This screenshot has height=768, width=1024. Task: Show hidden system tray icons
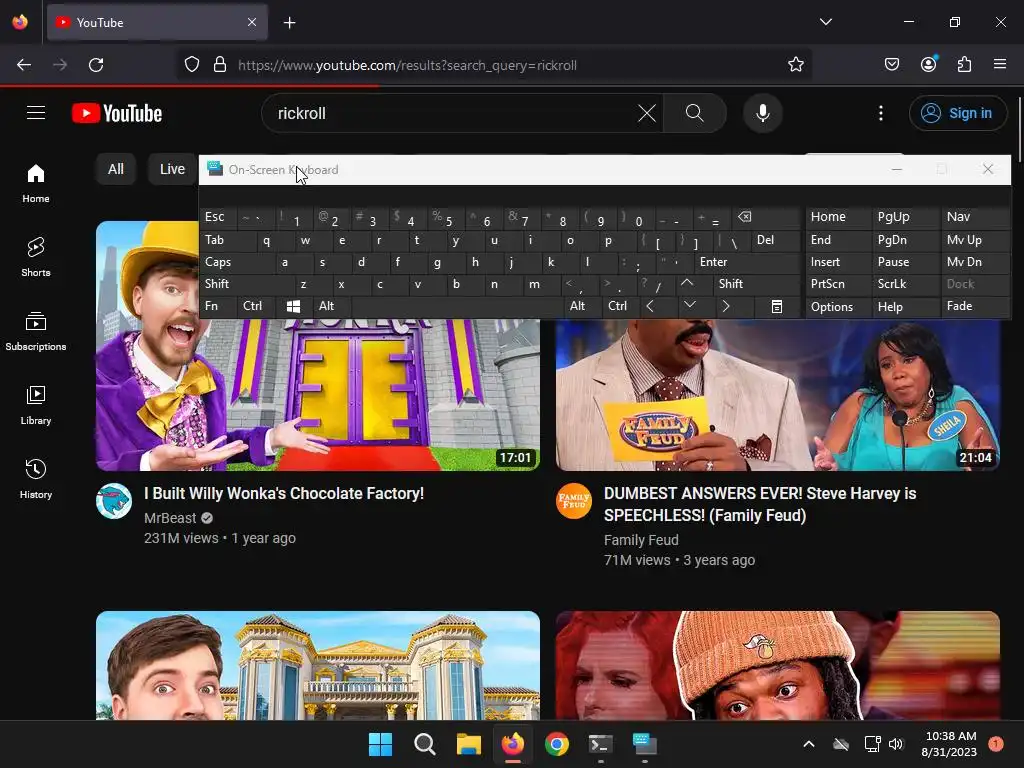[808, 744]
